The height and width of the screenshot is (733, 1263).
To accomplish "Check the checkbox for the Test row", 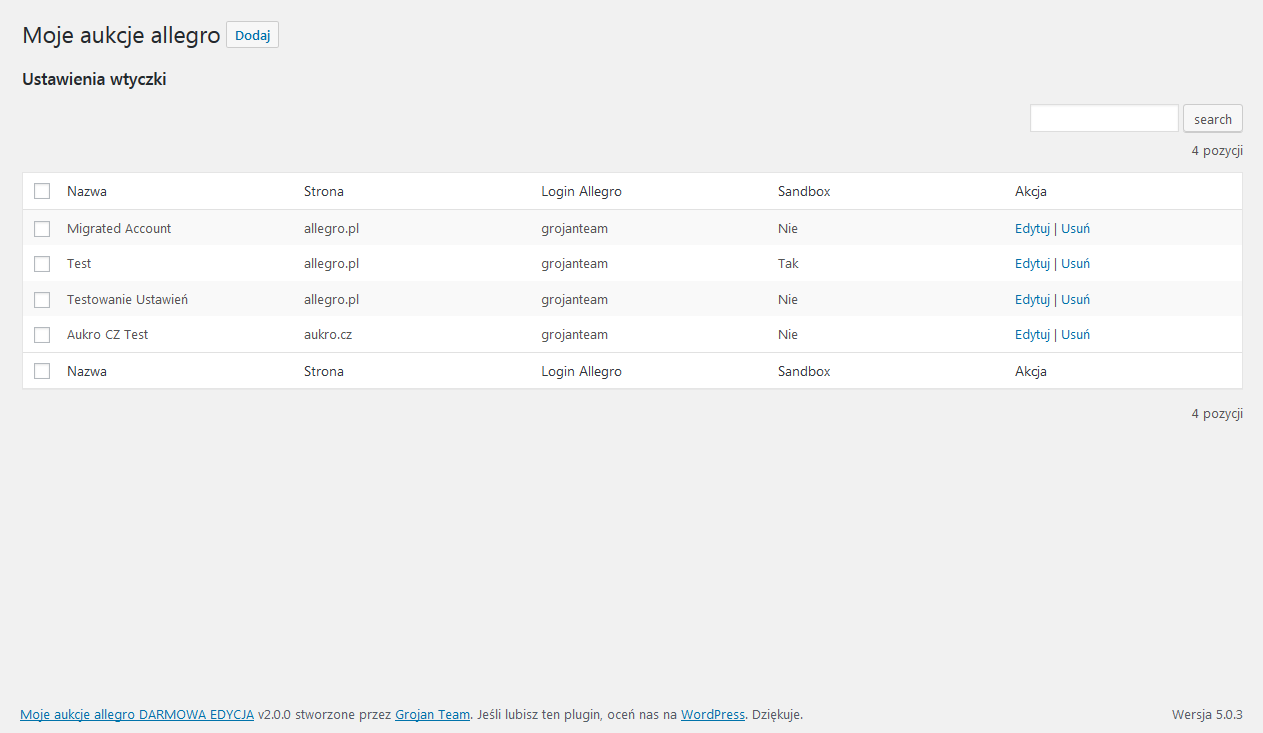I will coord(42,264).
